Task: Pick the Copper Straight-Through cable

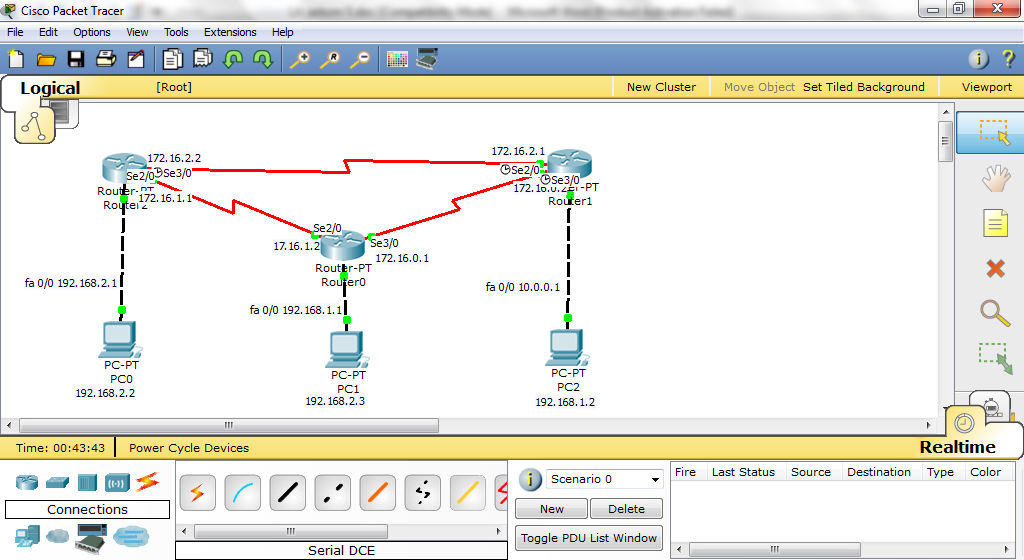Action: [x=287, y=492]
